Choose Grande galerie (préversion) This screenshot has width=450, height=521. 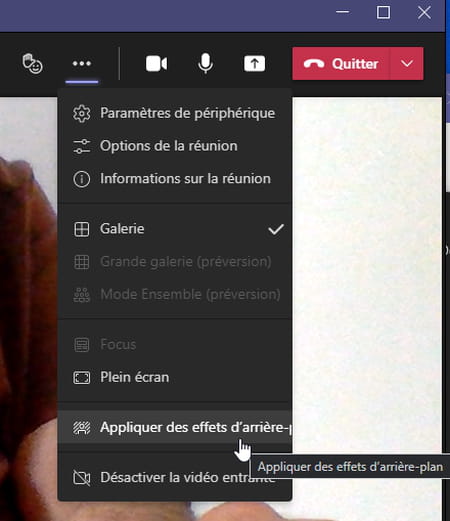(x=175, y=262)
